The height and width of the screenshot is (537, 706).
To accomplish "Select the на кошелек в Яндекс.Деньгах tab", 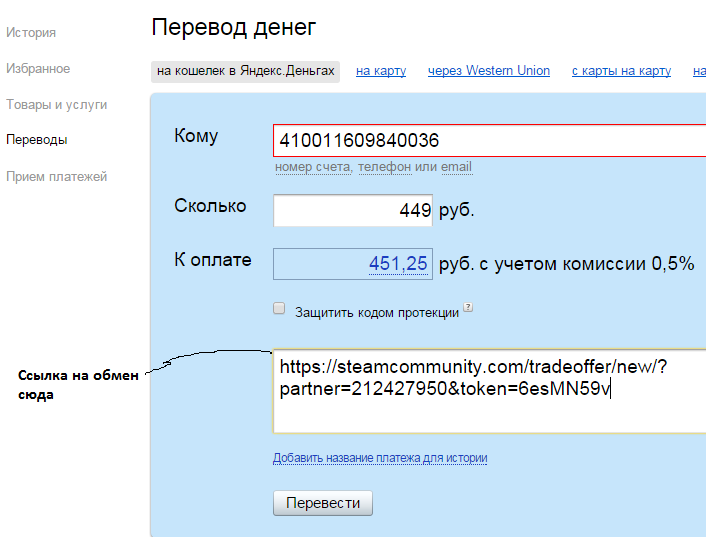I will point(245,71).
